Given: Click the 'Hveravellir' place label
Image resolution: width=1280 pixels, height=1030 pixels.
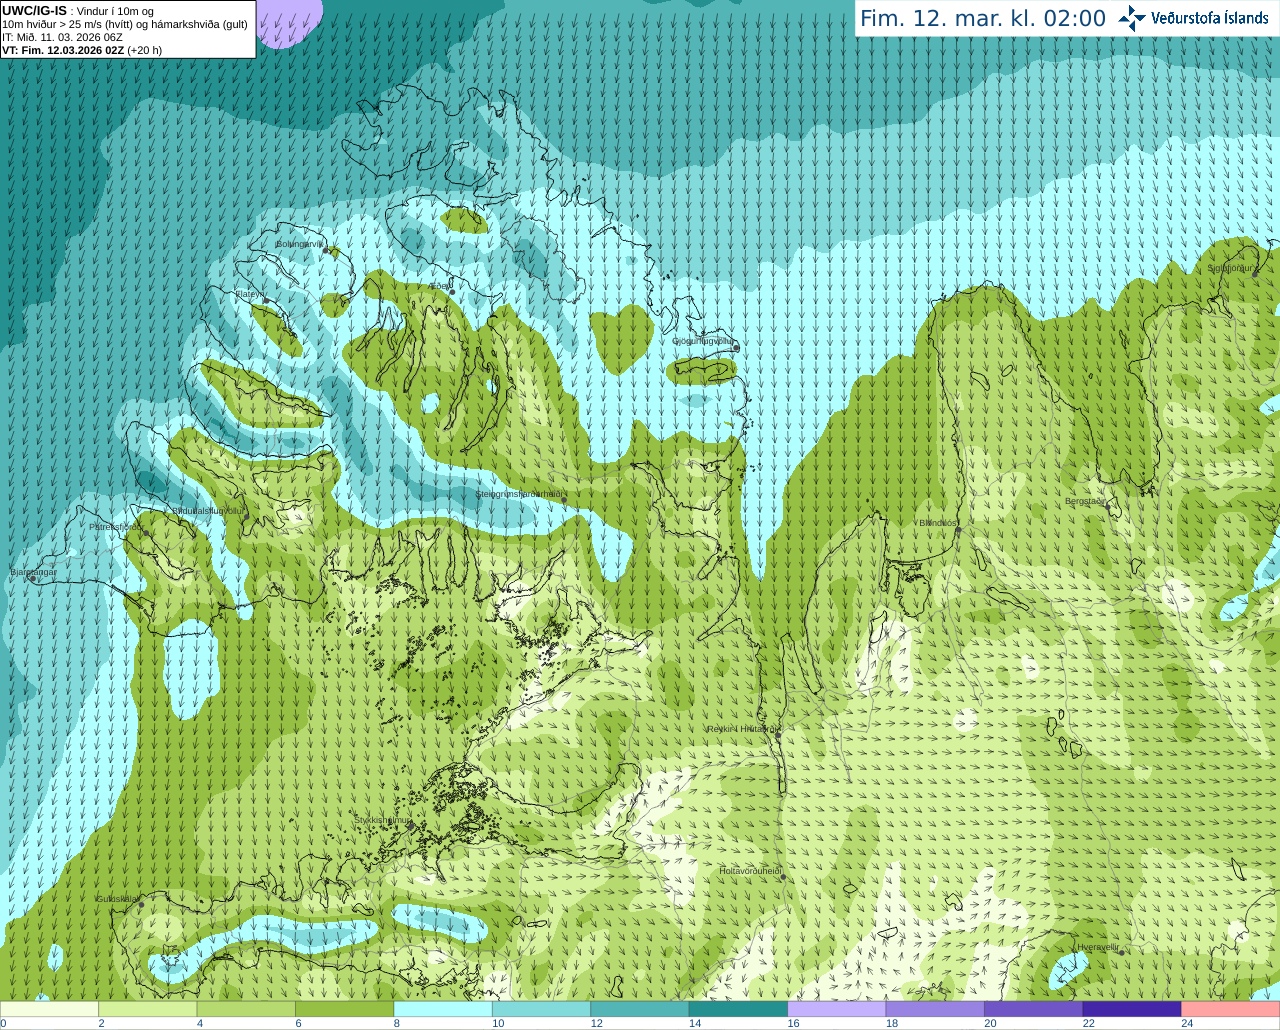Looking at the screenshot, I should pos(1097,946).
